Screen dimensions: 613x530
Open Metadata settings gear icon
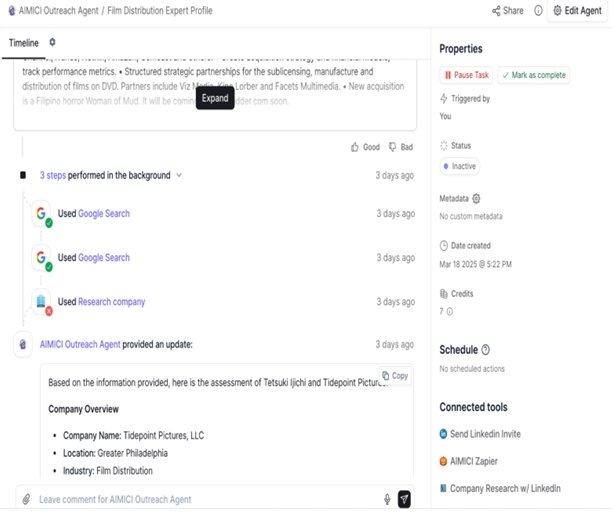476,199
